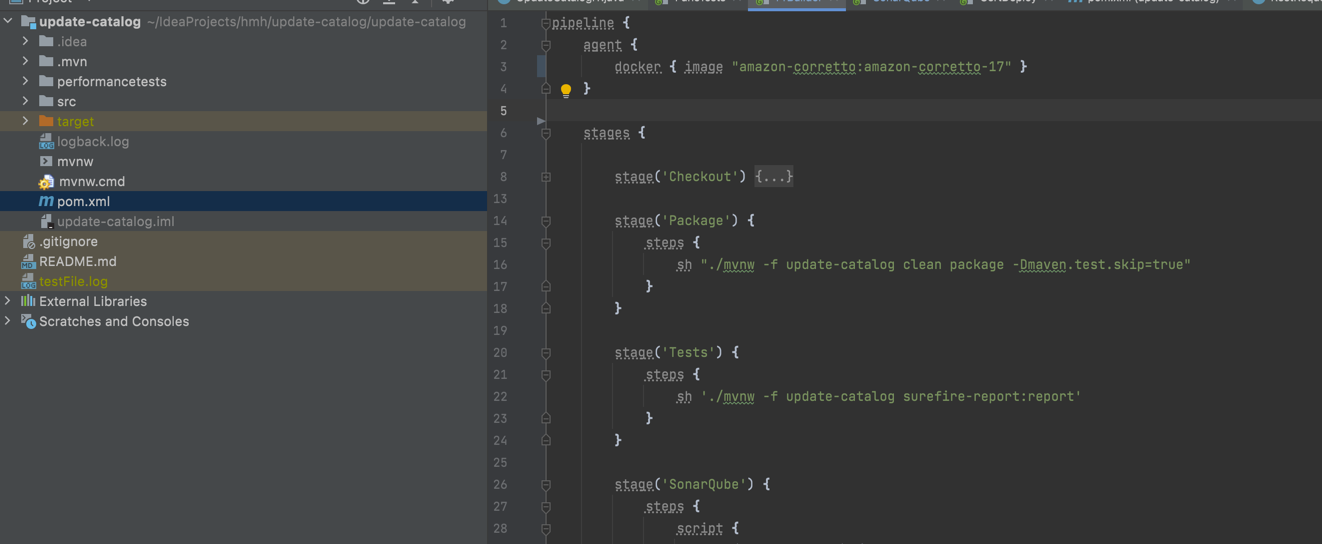Click the 'pipeline' keyword on line 1
Viewport: 1322px width, 544px height.
tap(583, 23)
